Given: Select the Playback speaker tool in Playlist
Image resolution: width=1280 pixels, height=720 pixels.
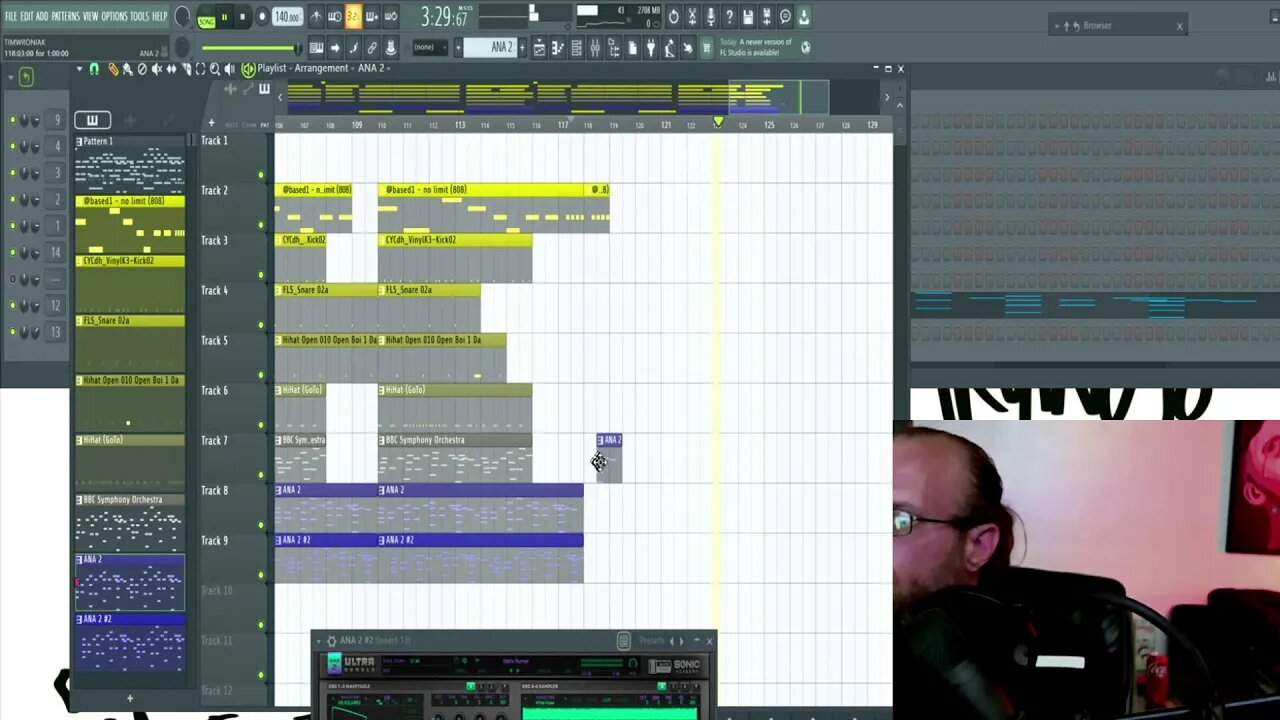Looking at the screenshot, I should (x=230, y=68).
